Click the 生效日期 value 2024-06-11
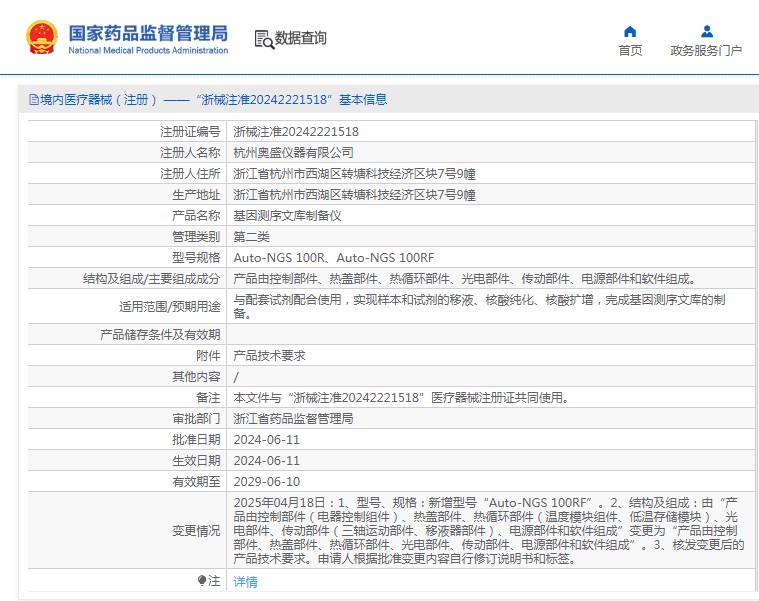The image size is (759, 601). click(267, 461)
